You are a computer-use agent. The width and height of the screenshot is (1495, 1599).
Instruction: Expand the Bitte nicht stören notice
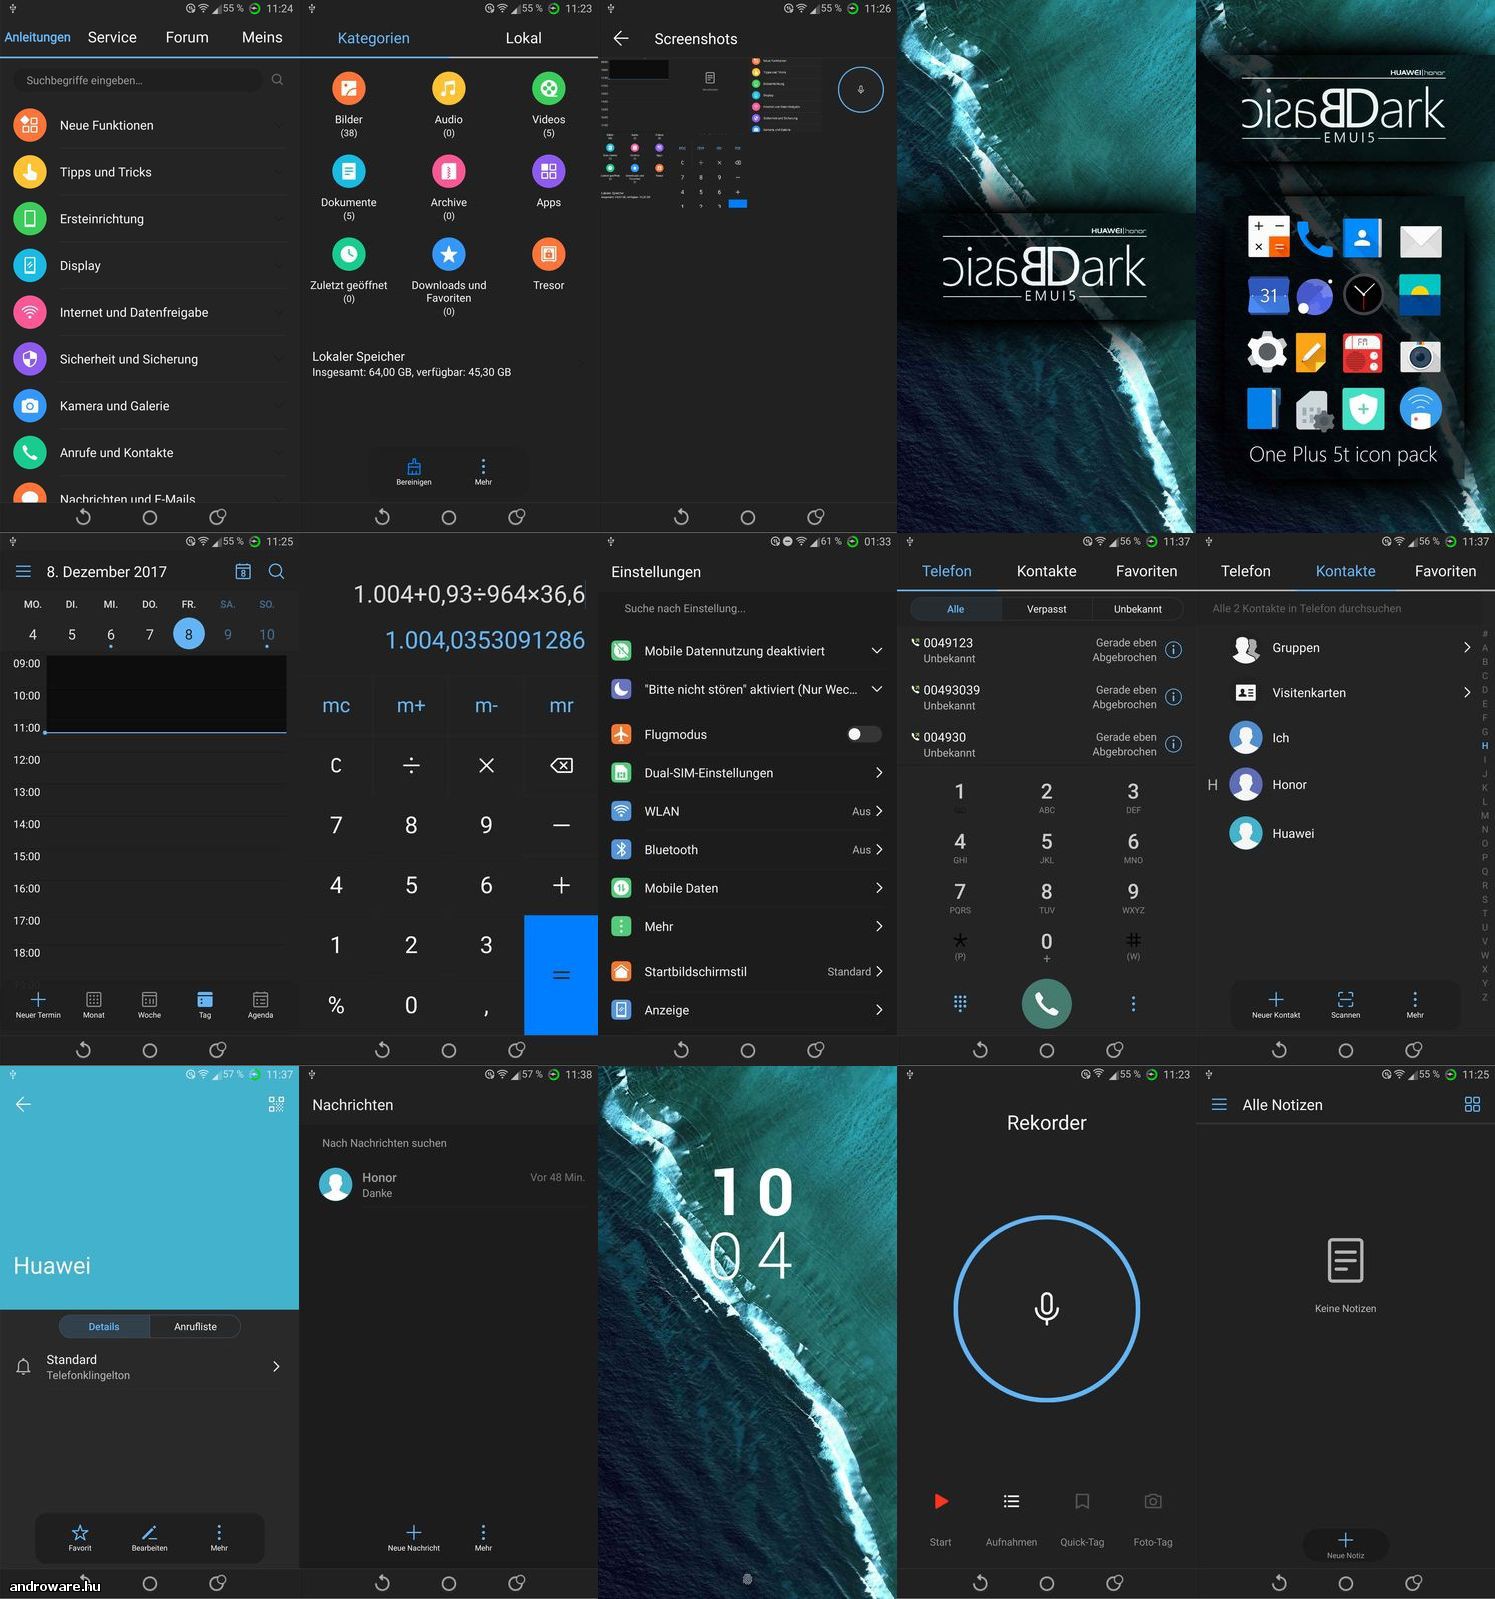(876, 689)
